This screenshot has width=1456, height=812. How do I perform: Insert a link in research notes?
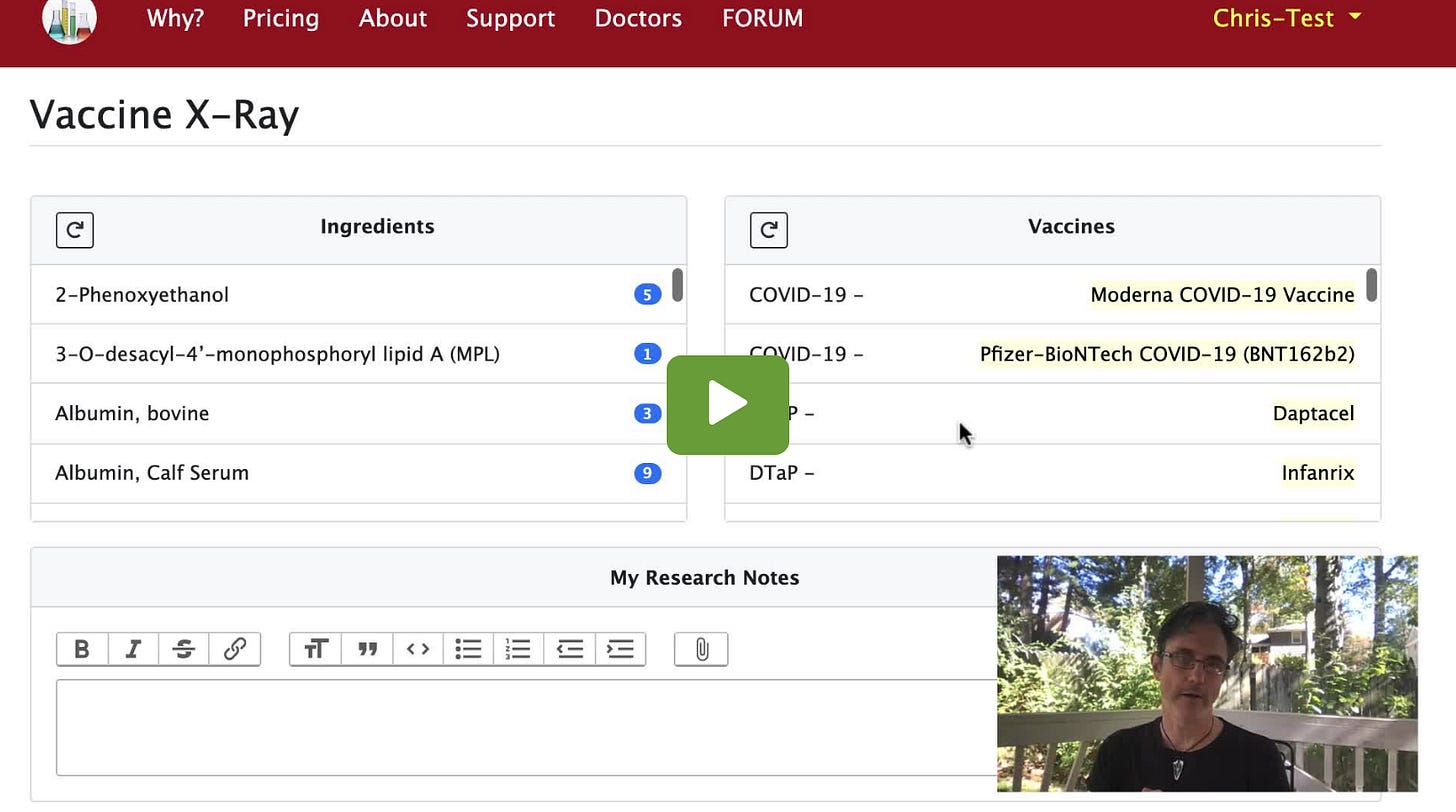(x=235, y=649)
